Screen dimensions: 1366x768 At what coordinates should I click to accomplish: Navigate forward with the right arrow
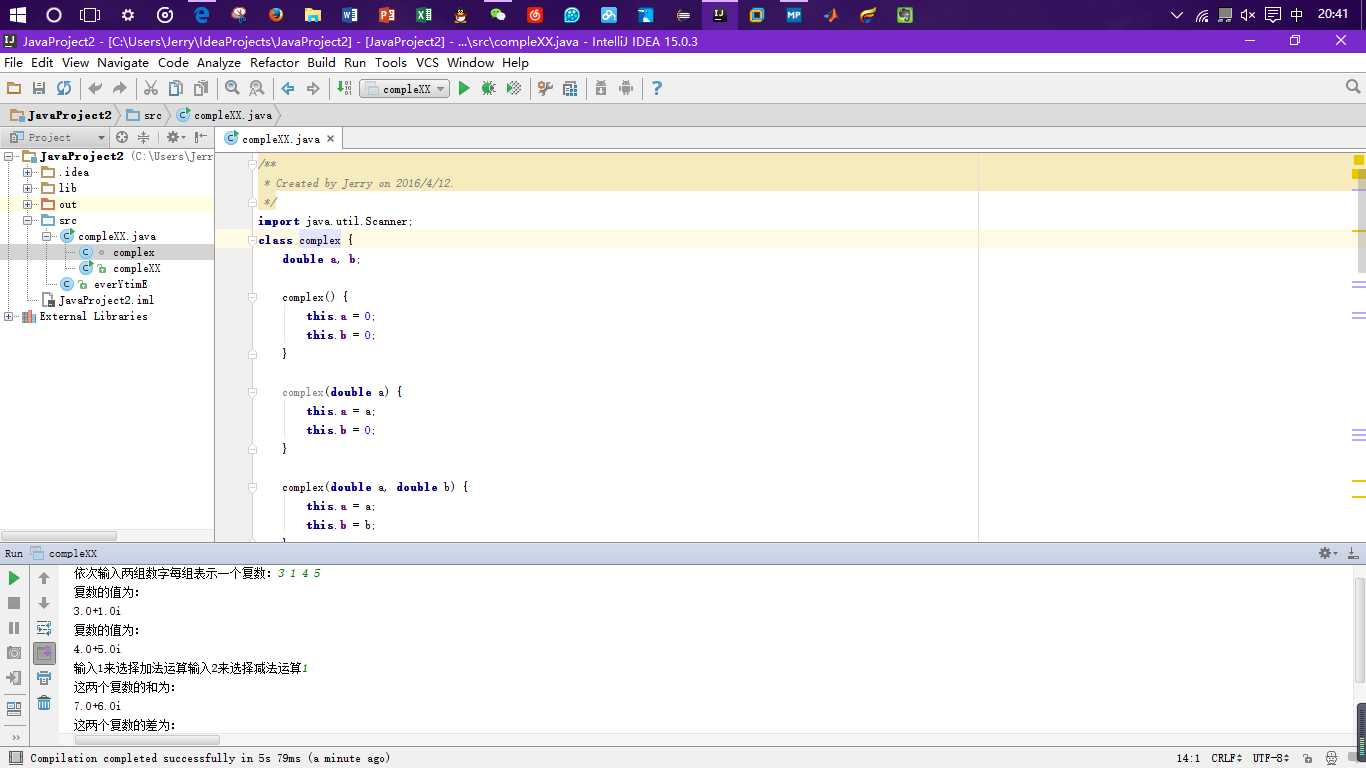click(x=313, y=88)
